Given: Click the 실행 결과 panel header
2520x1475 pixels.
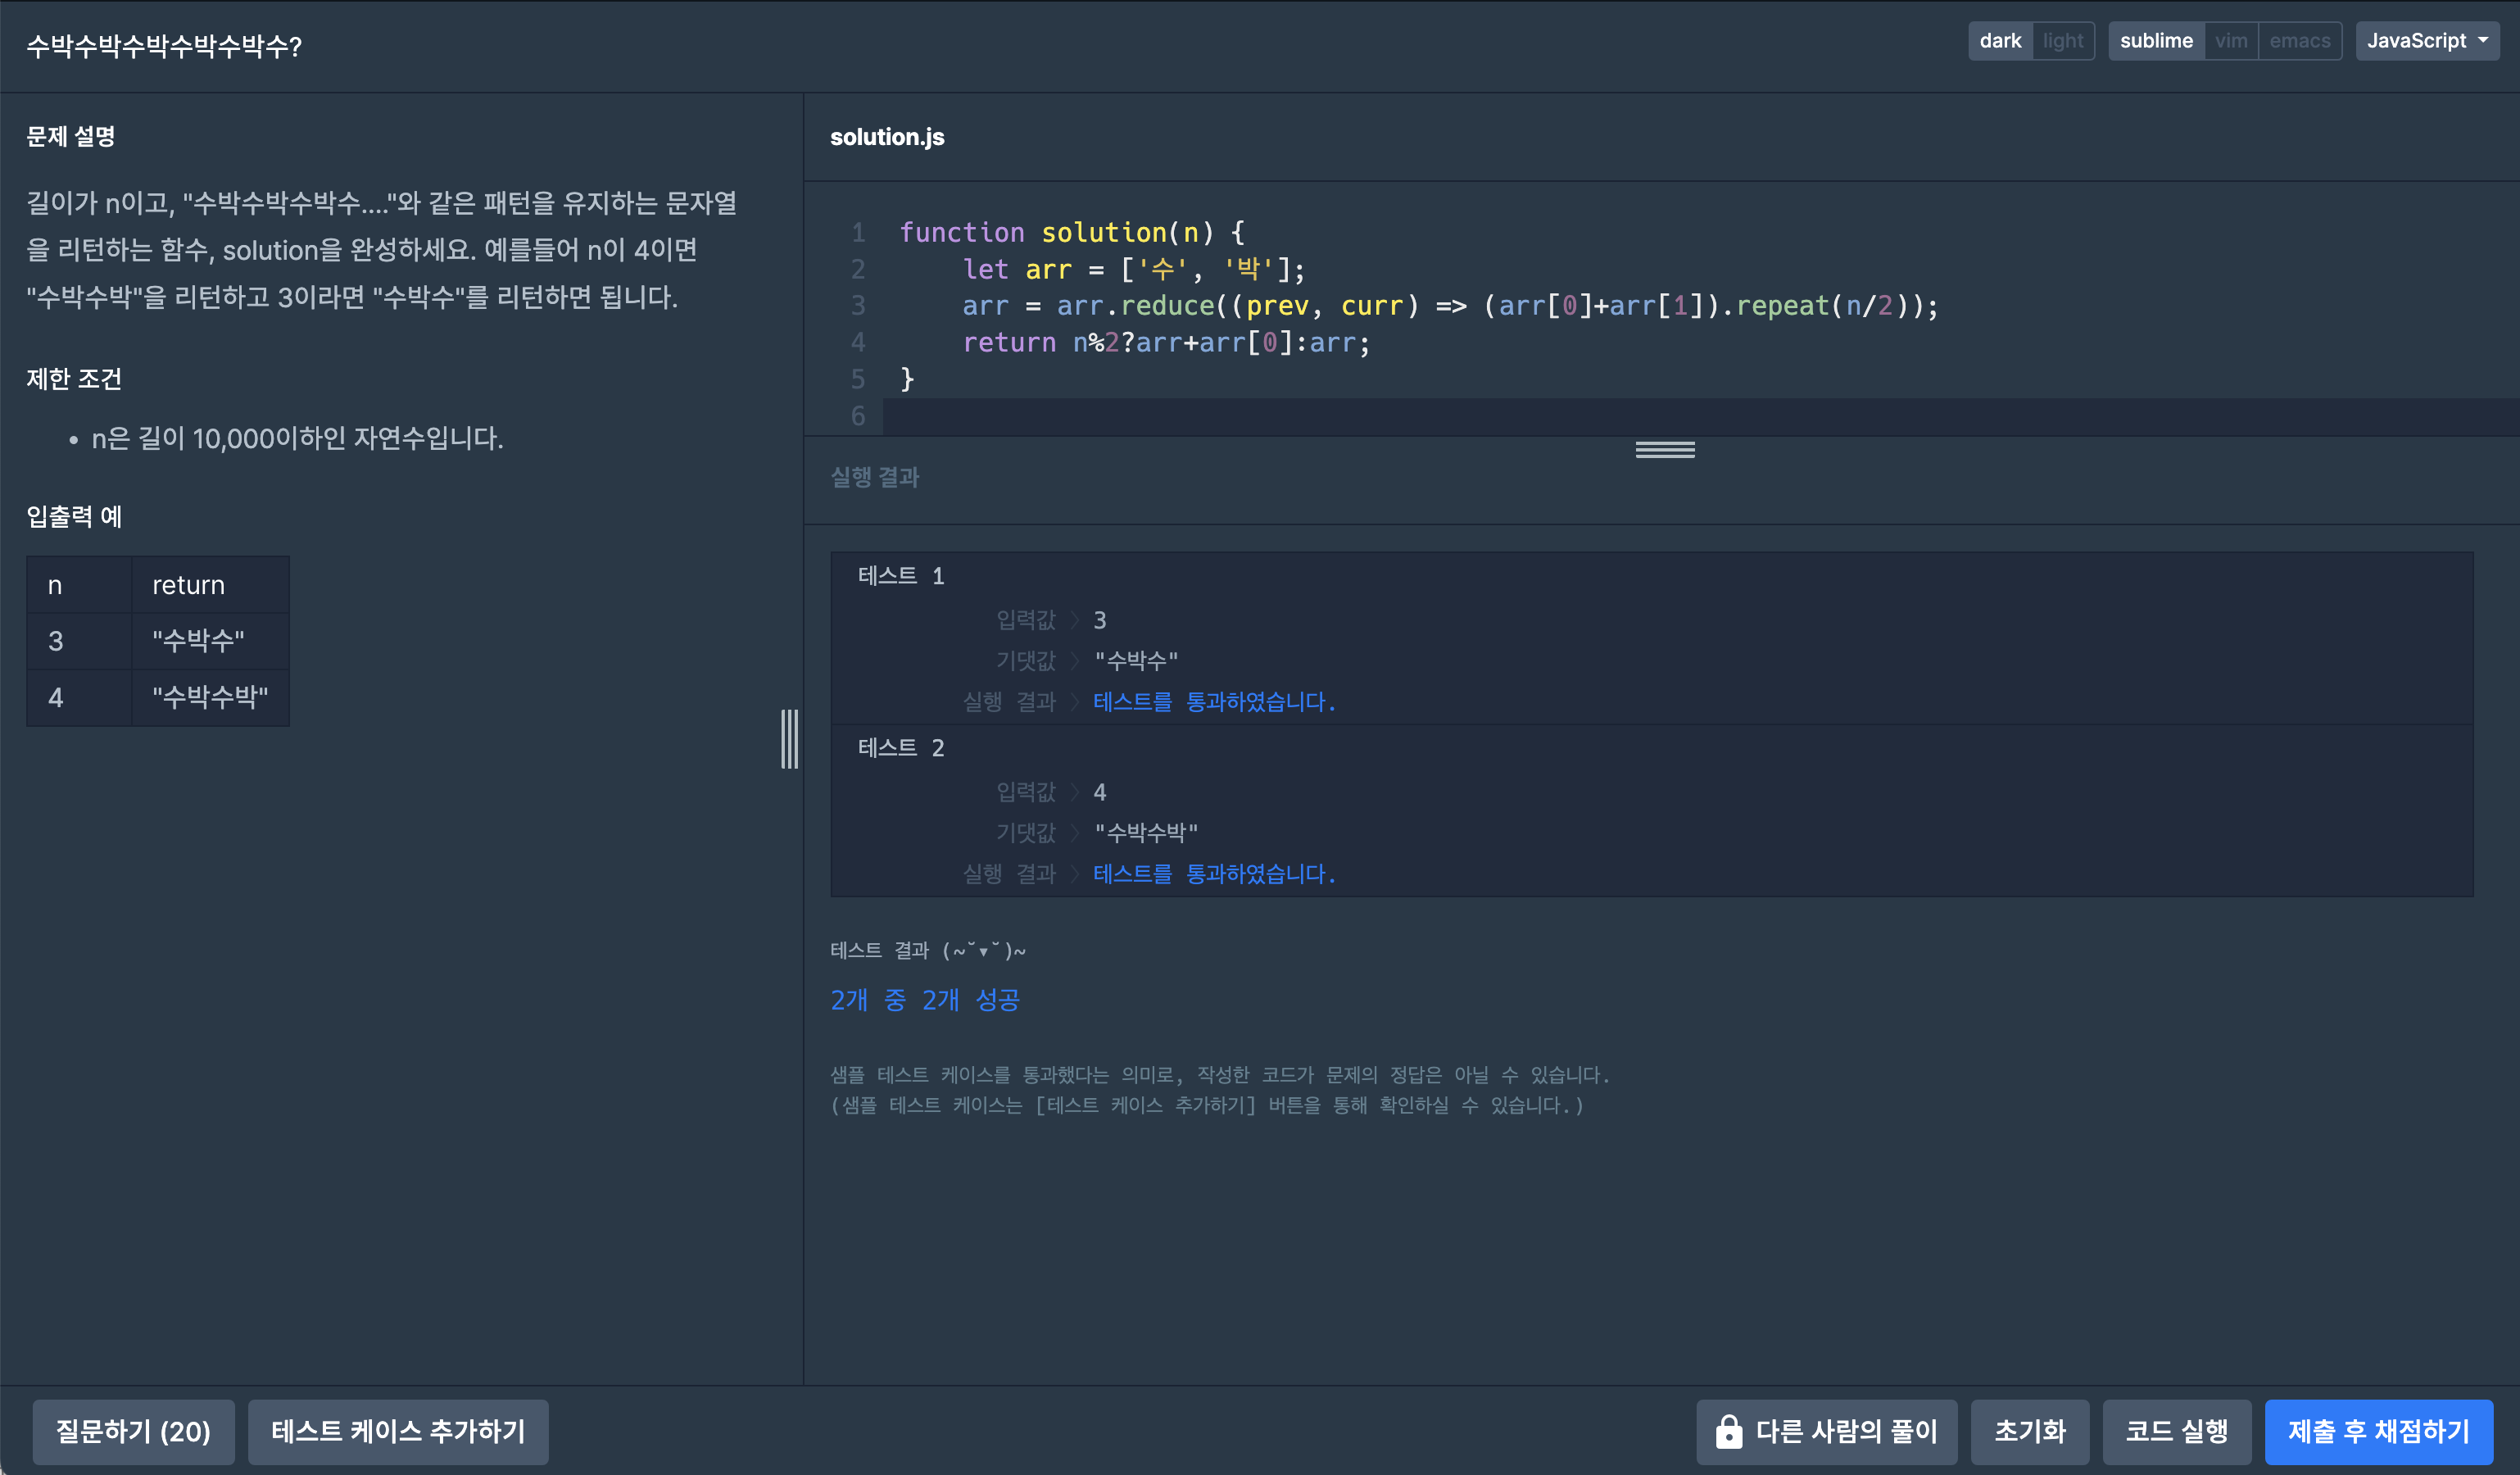Looking at the screenshot, I should (875, 477).
